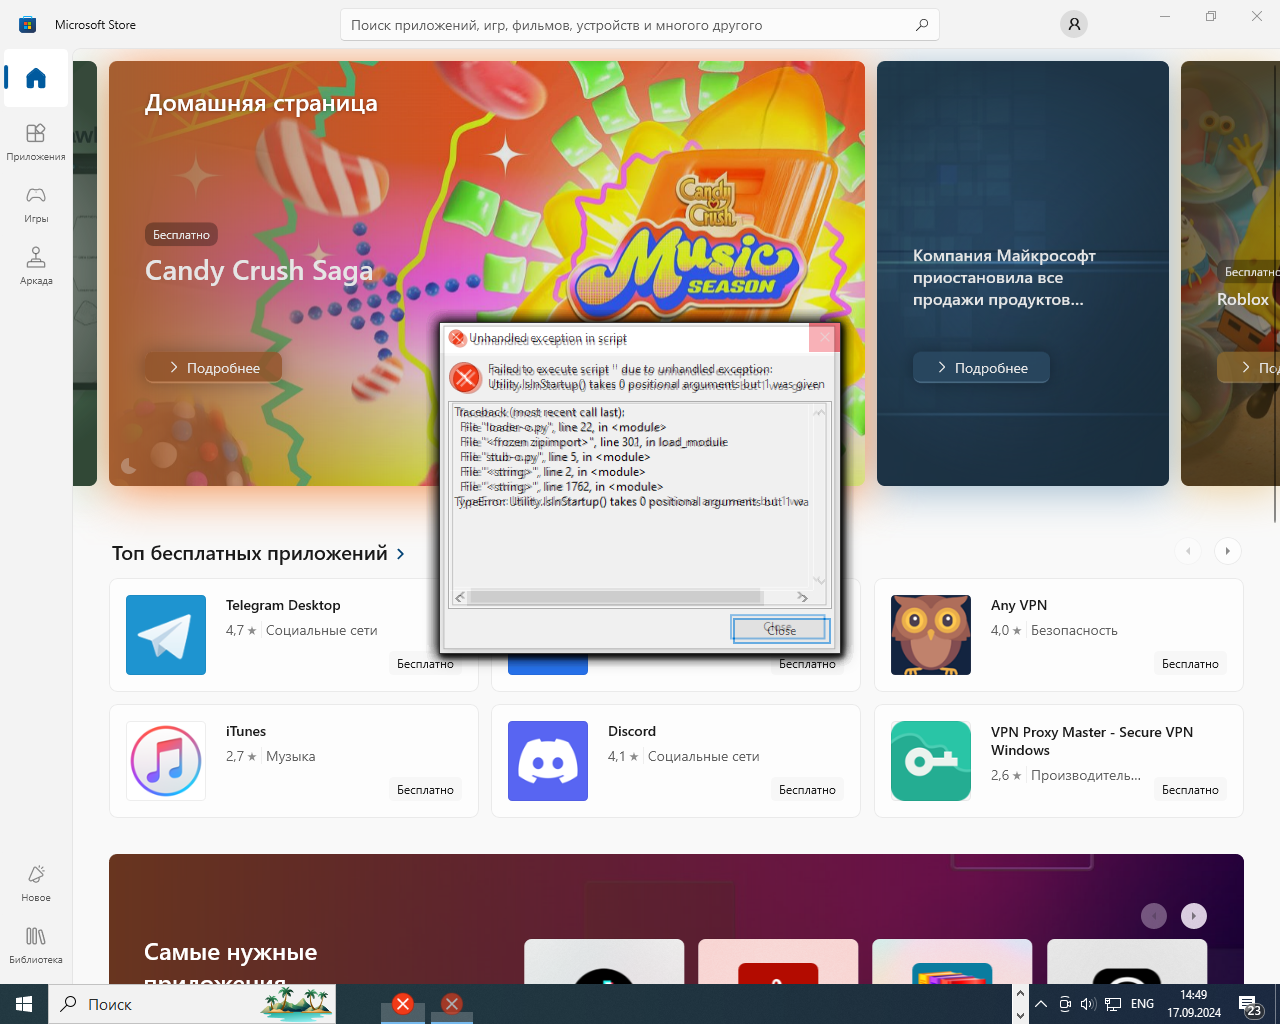Open Топ бесплатных приложений heading
This screenshot has height=1024, width=1280.
(249, 553)
